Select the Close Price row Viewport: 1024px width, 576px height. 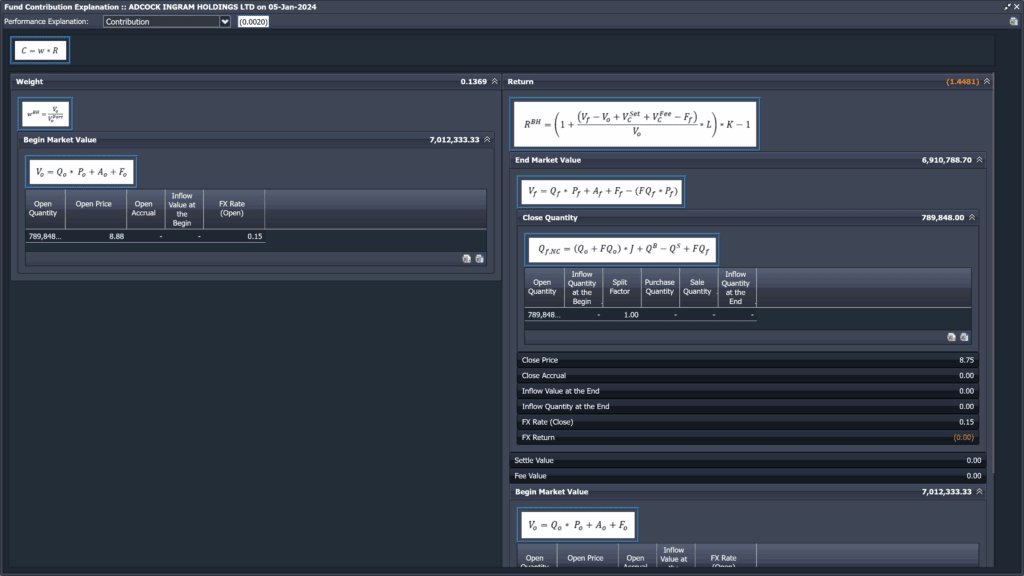(x=747, y=360)
